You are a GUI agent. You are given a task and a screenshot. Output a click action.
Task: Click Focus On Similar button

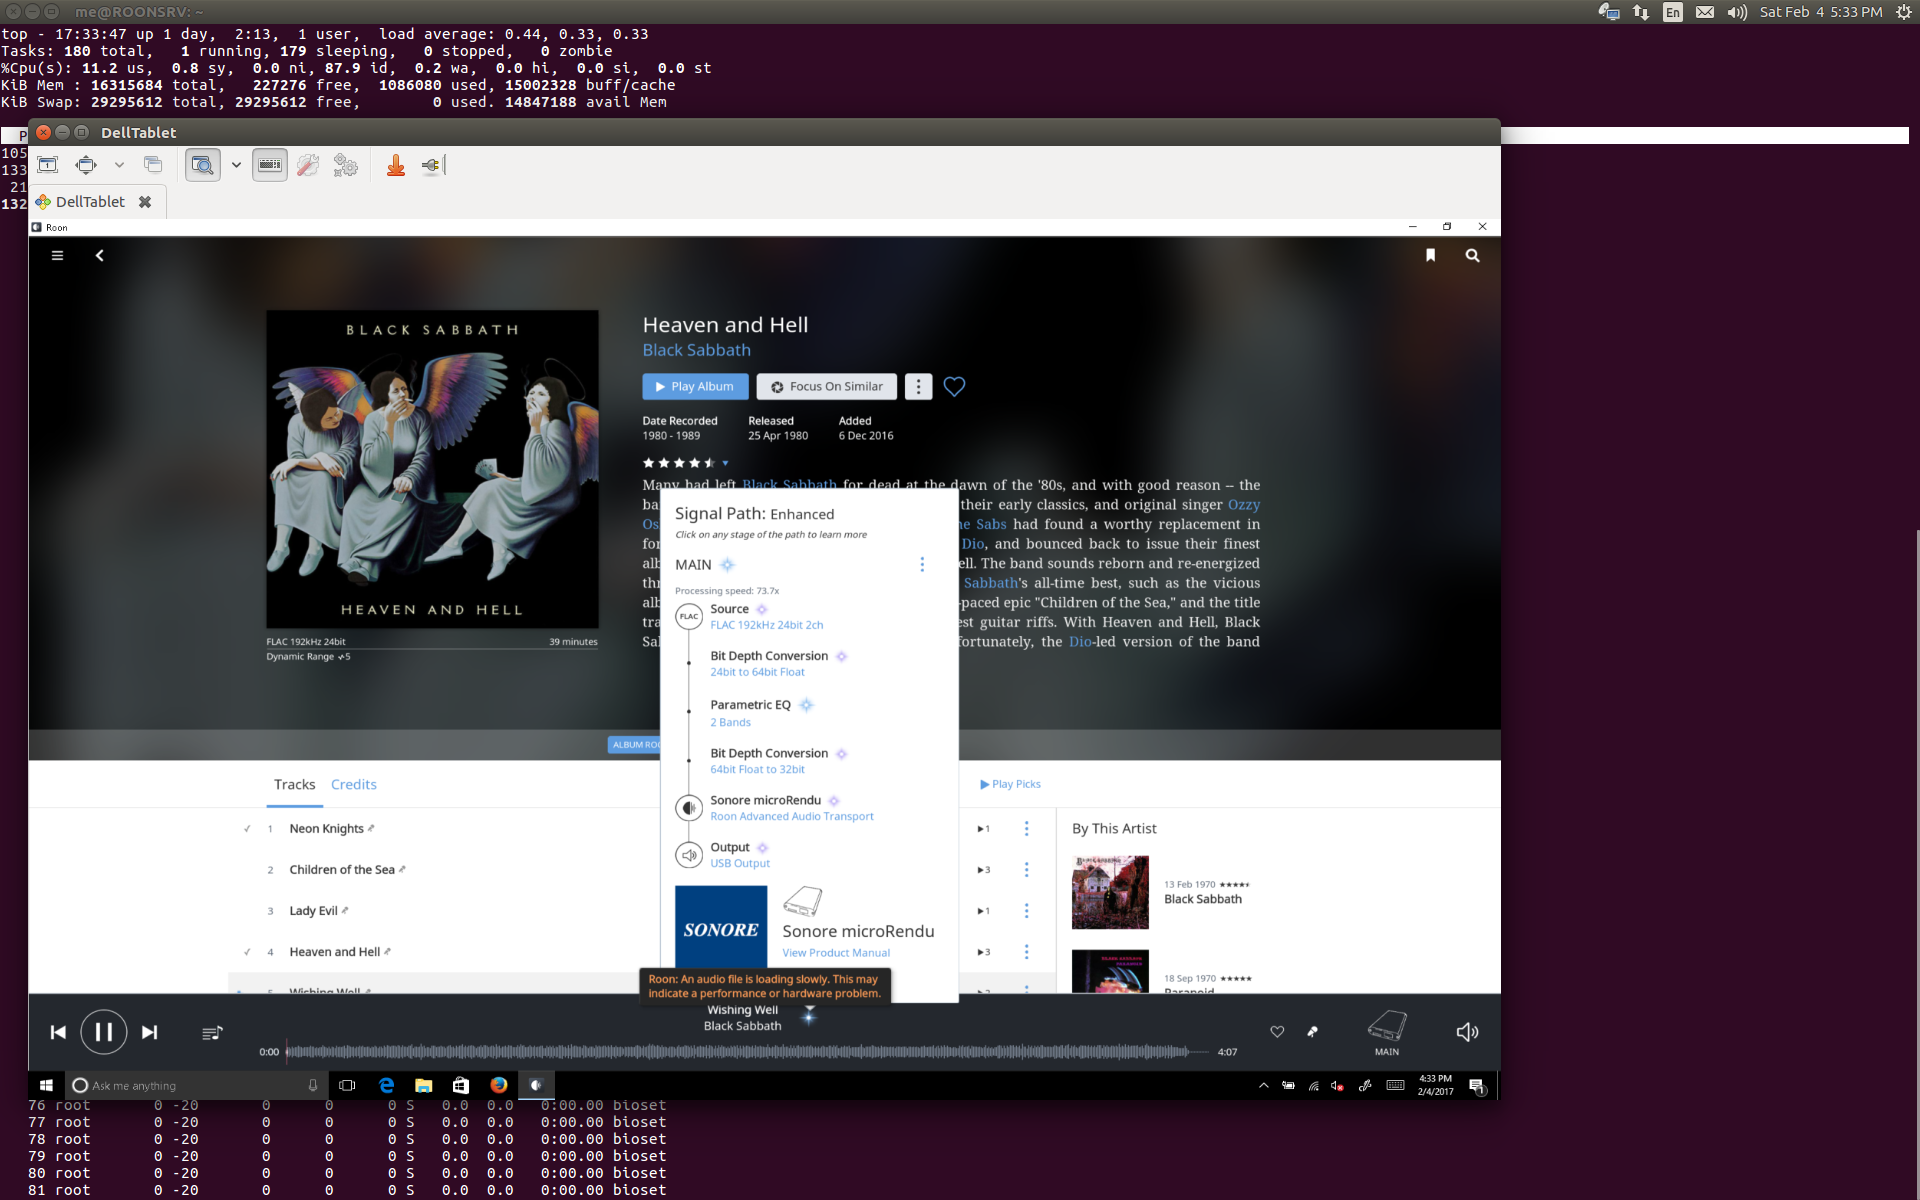[x=826, y=387]
